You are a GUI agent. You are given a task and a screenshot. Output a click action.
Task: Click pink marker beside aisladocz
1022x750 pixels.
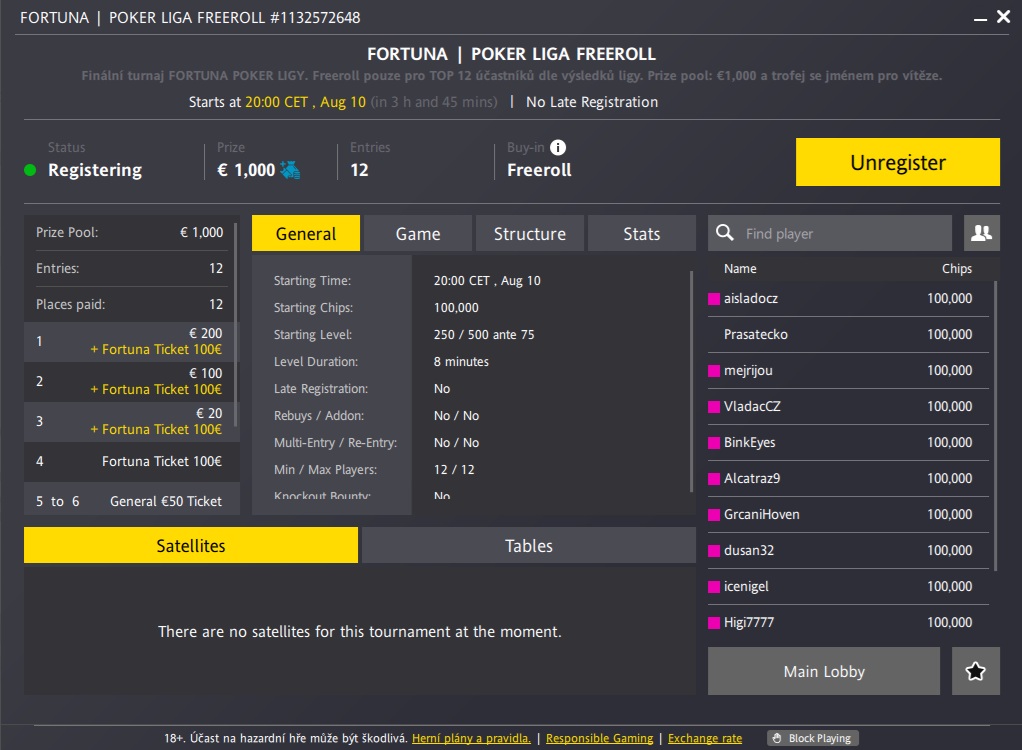pyautogui.click(x=714, y=299)
